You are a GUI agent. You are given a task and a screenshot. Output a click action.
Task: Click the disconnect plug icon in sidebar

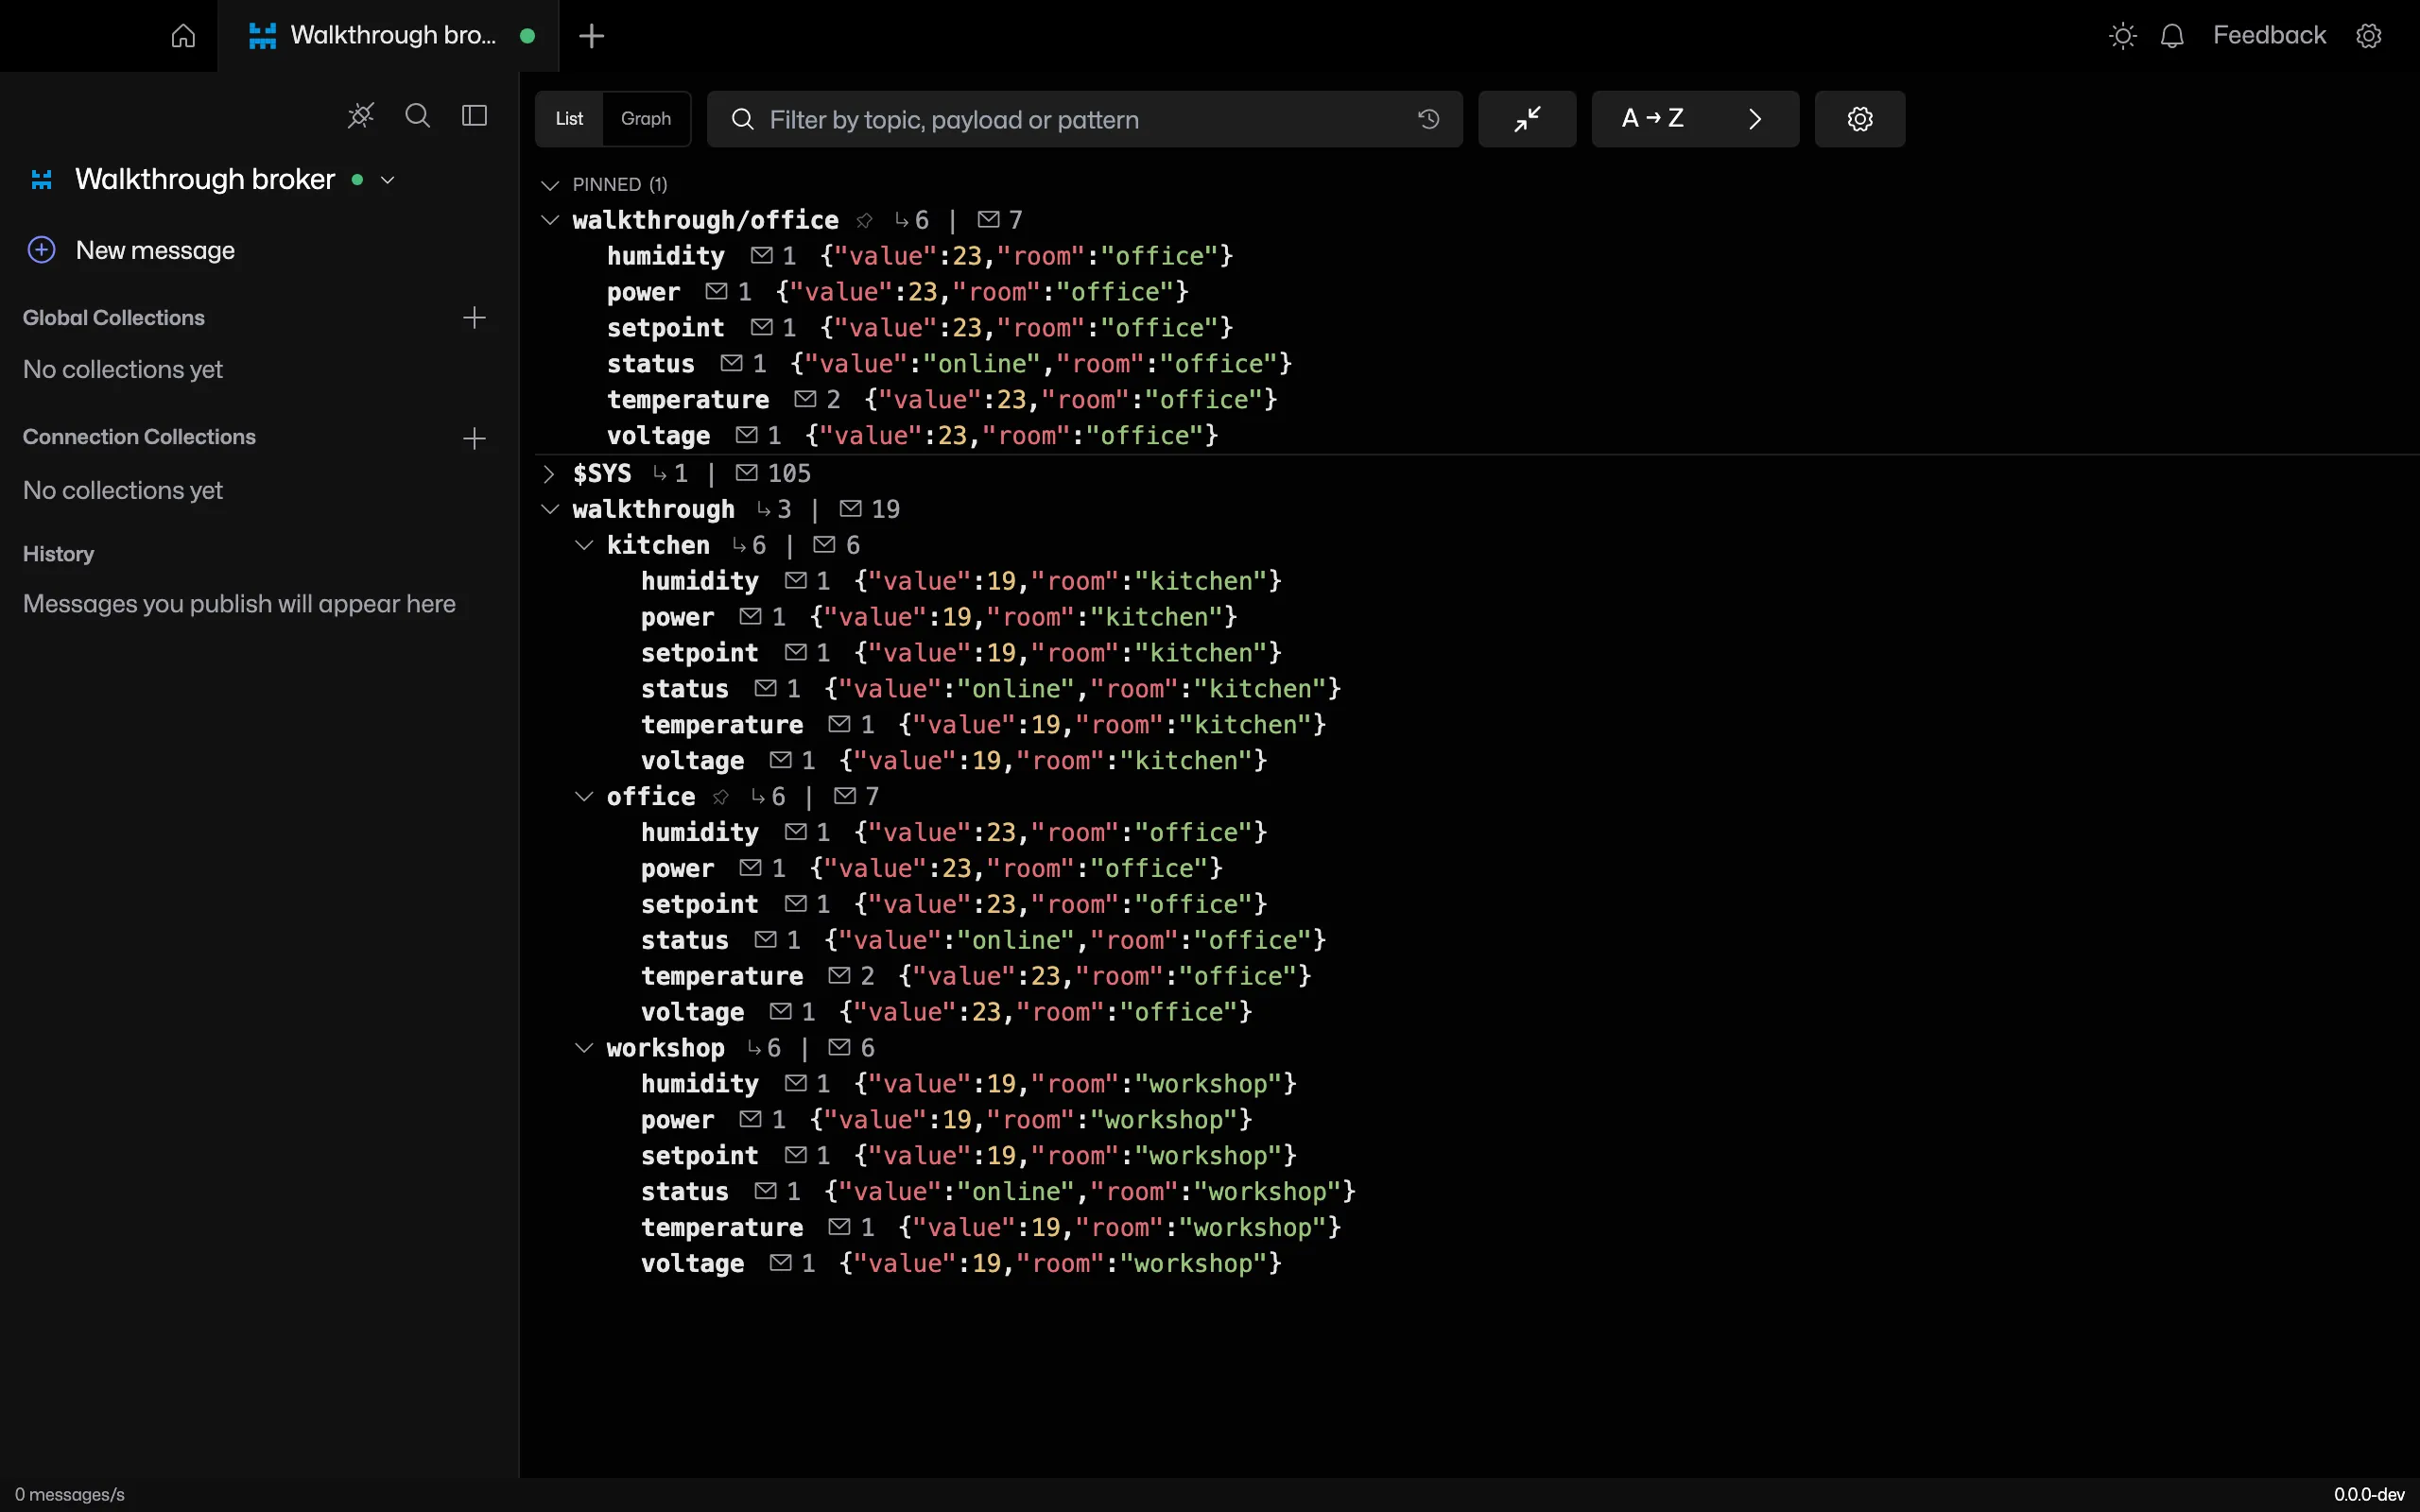click(361, 116)
